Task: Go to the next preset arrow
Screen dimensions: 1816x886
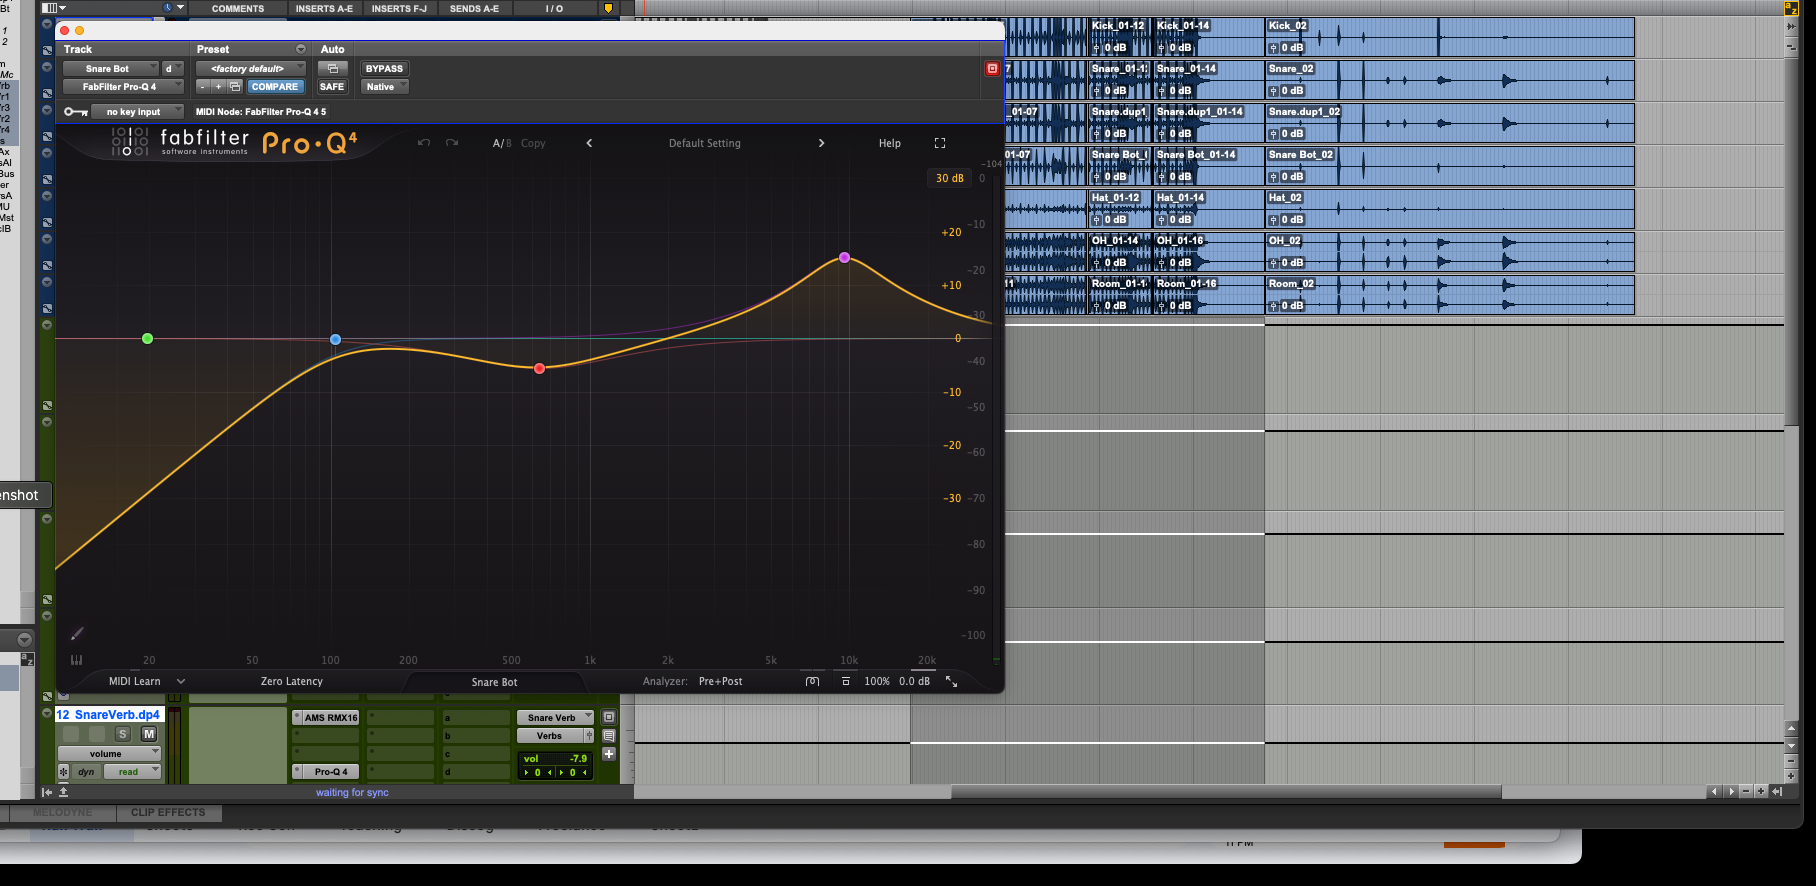Action: 822,143
